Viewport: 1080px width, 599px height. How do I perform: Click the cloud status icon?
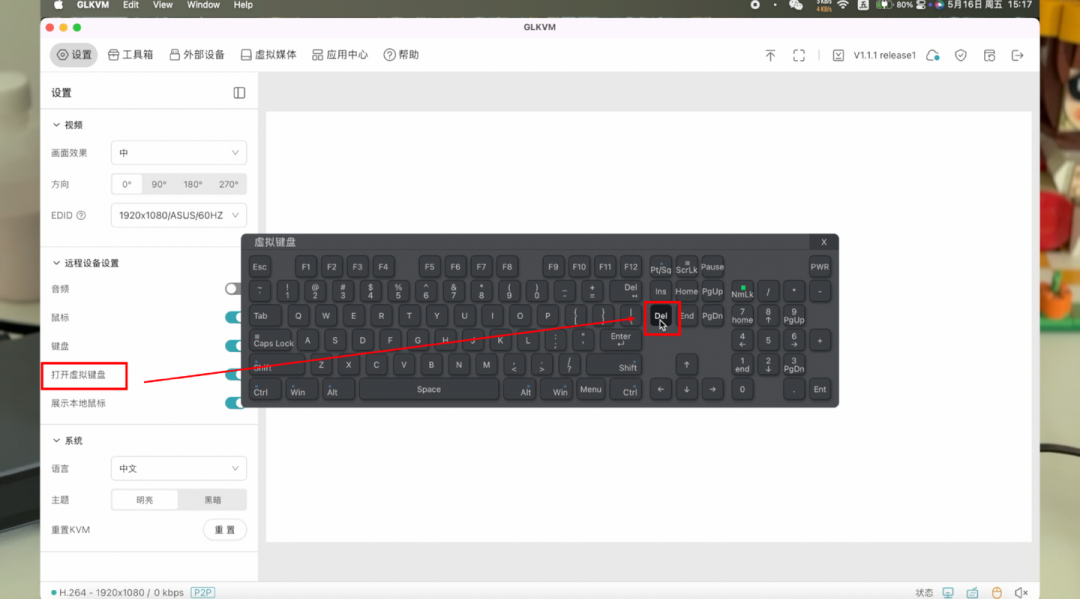(933, 56)
